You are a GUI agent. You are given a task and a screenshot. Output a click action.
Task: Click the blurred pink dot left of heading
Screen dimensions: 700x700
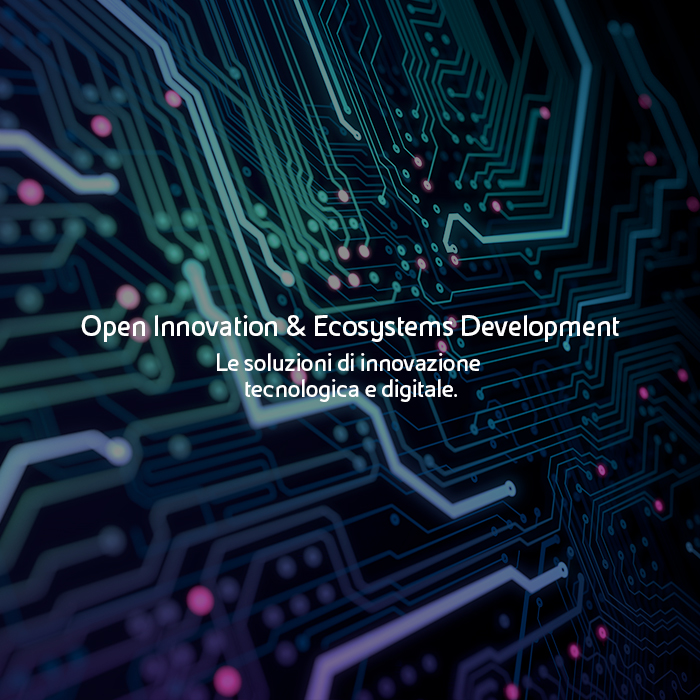128,297
